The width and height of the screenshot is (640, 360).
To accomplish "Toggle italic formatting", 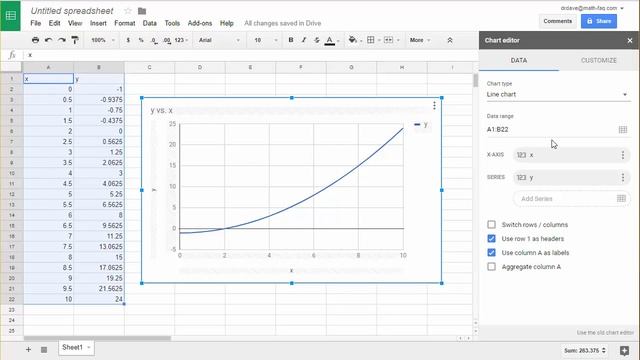I will click(x=304, y=40).
